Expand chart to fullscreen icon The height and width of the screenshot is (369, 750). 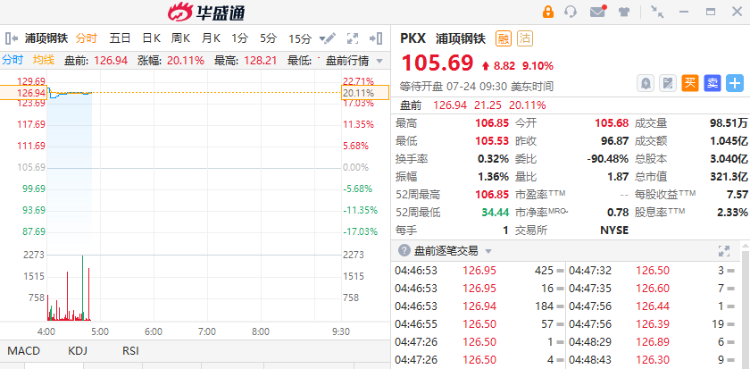coord(352,38)
